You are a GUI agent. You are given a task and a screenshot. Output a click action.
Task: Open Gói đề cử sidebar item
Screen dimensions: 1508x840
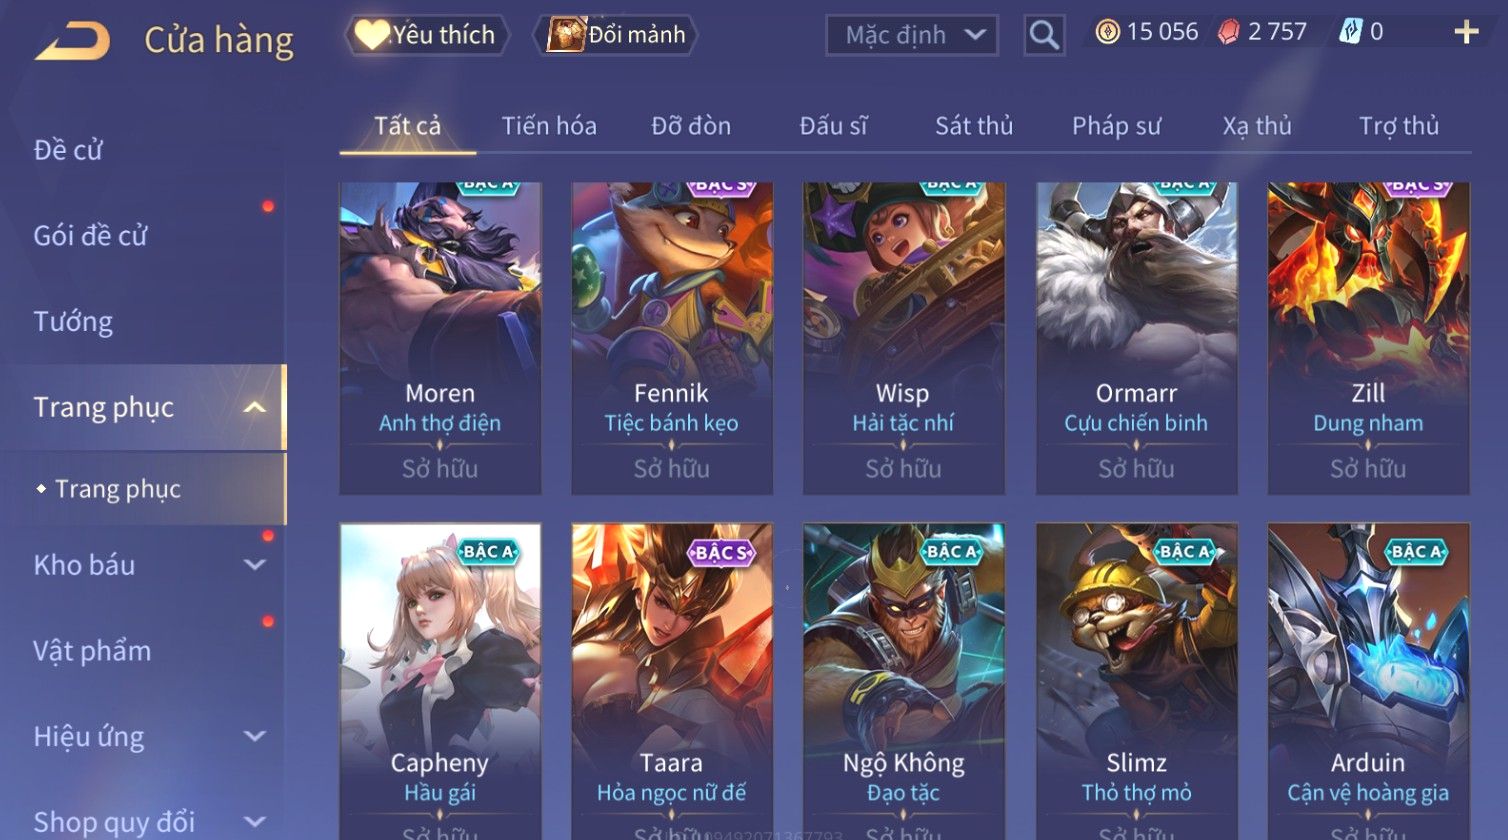(90, 236)
